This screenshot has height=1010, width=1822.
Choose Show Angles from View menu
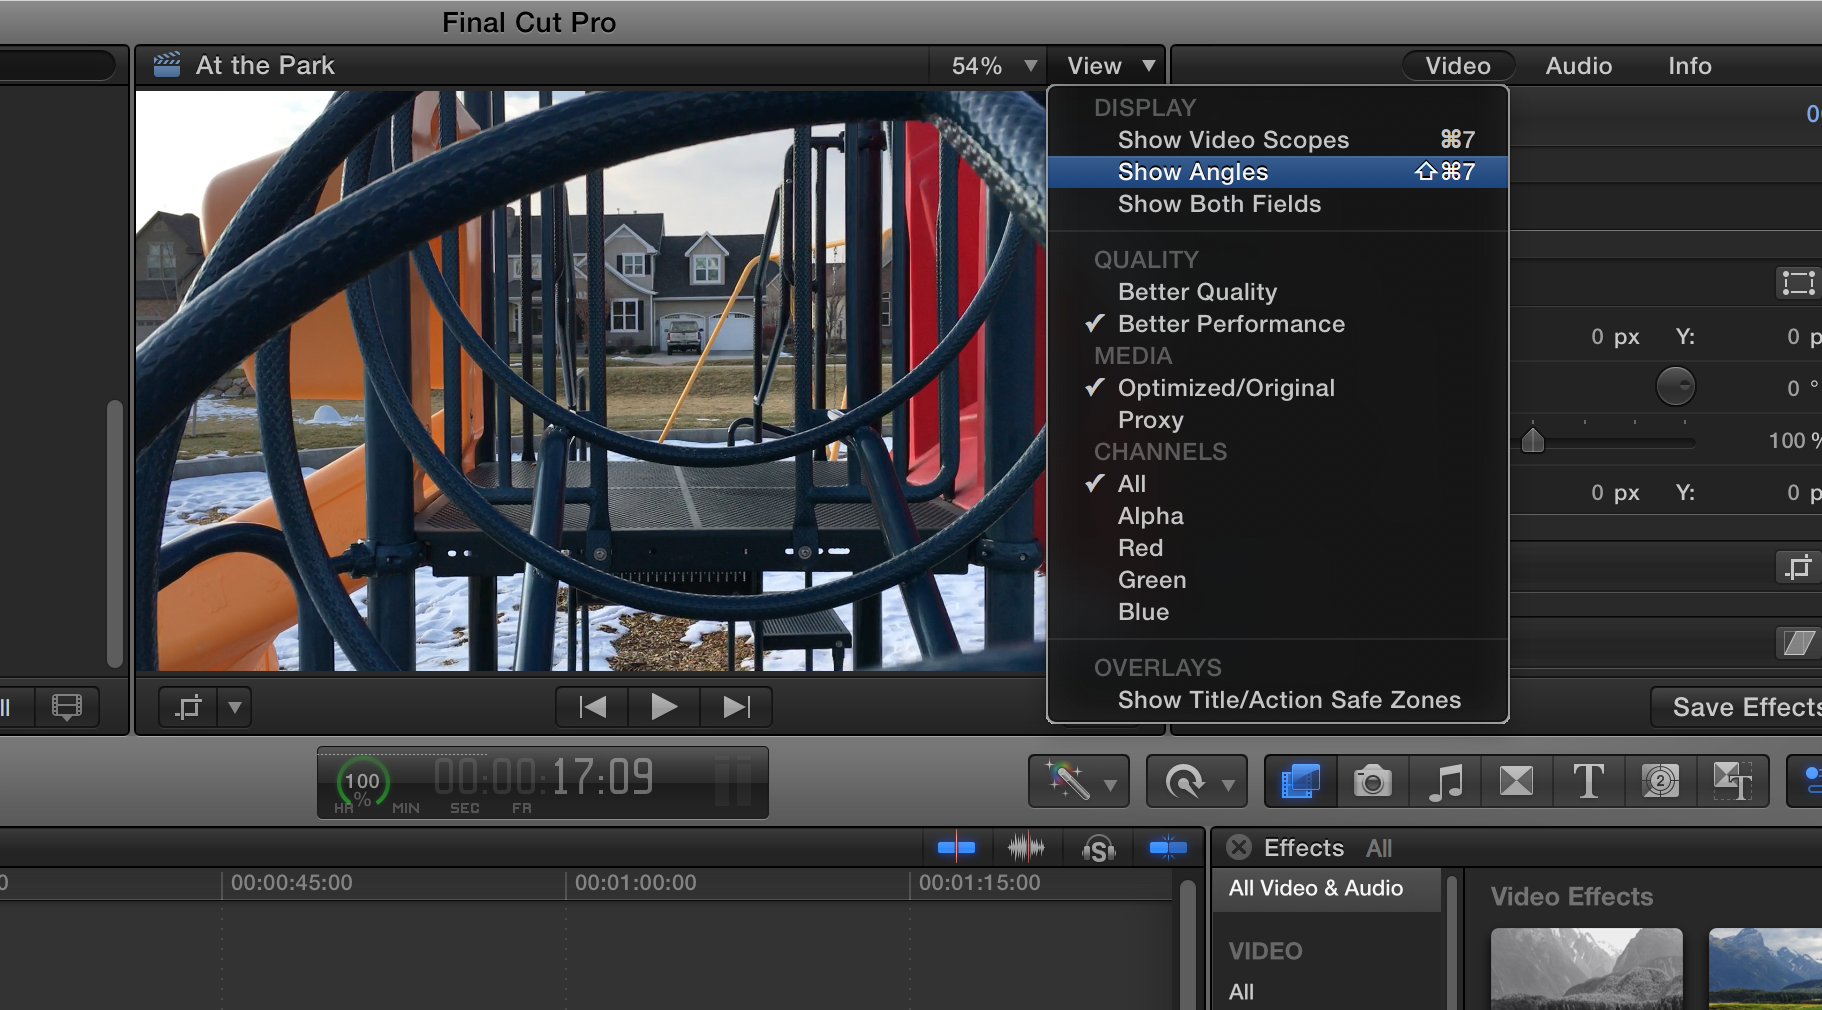click(x=1277, y=172)
